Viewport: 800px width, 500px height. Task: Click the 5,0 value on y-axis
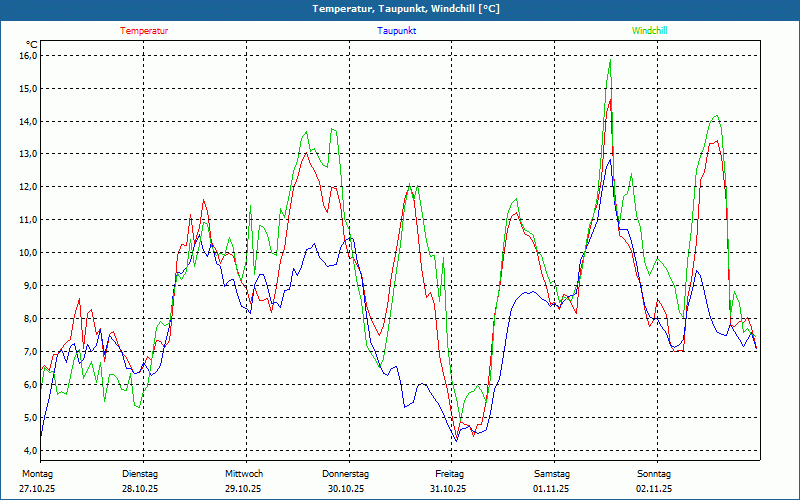pos(29,418)
